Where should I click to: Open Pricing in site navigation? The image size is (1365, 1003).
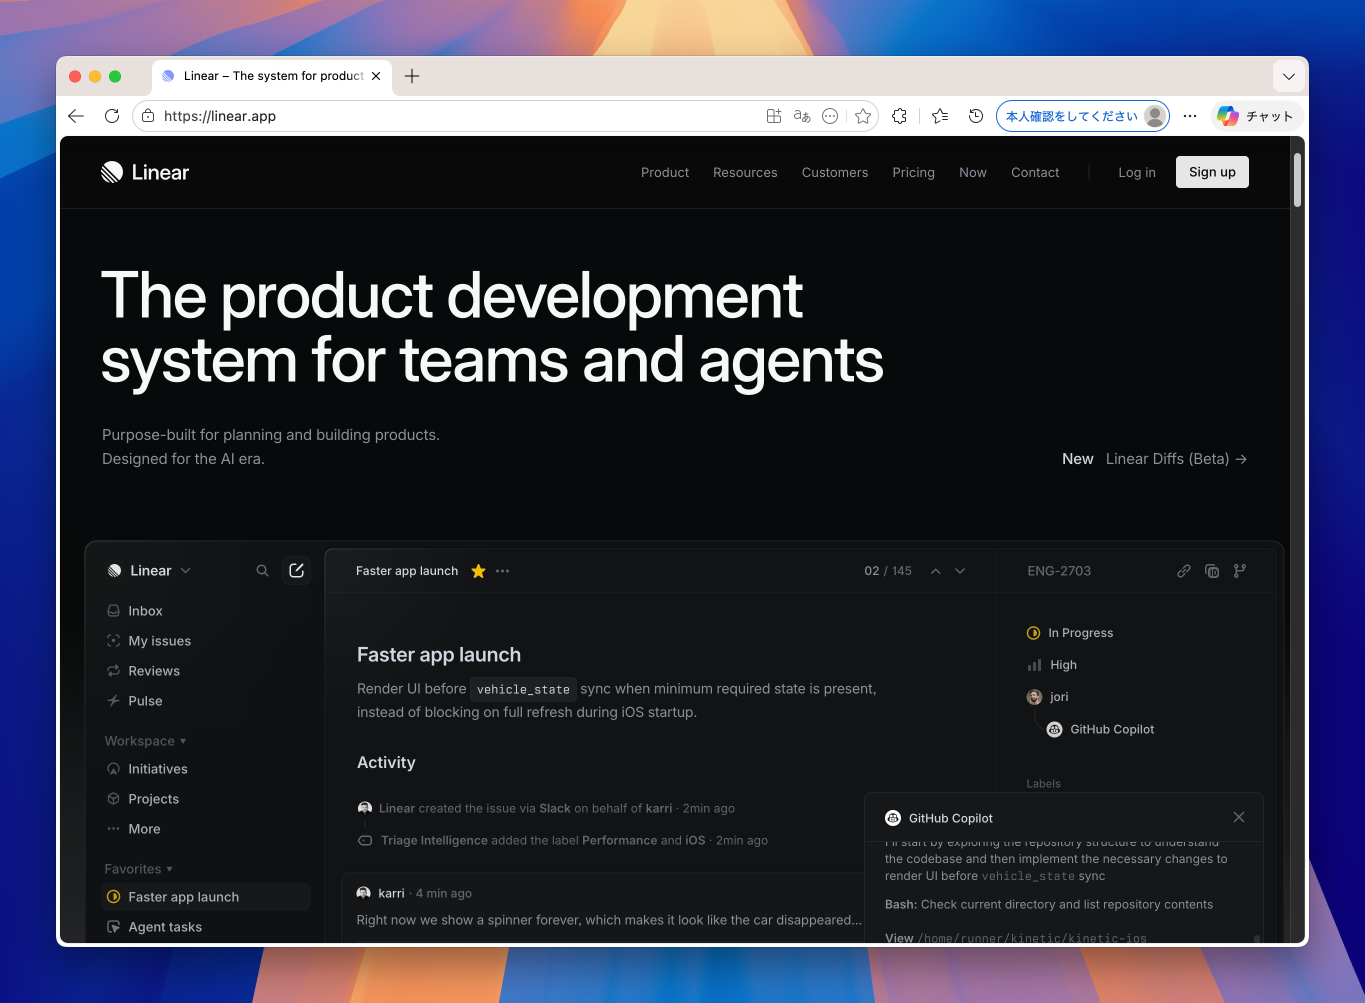click(x=913, y=172)
